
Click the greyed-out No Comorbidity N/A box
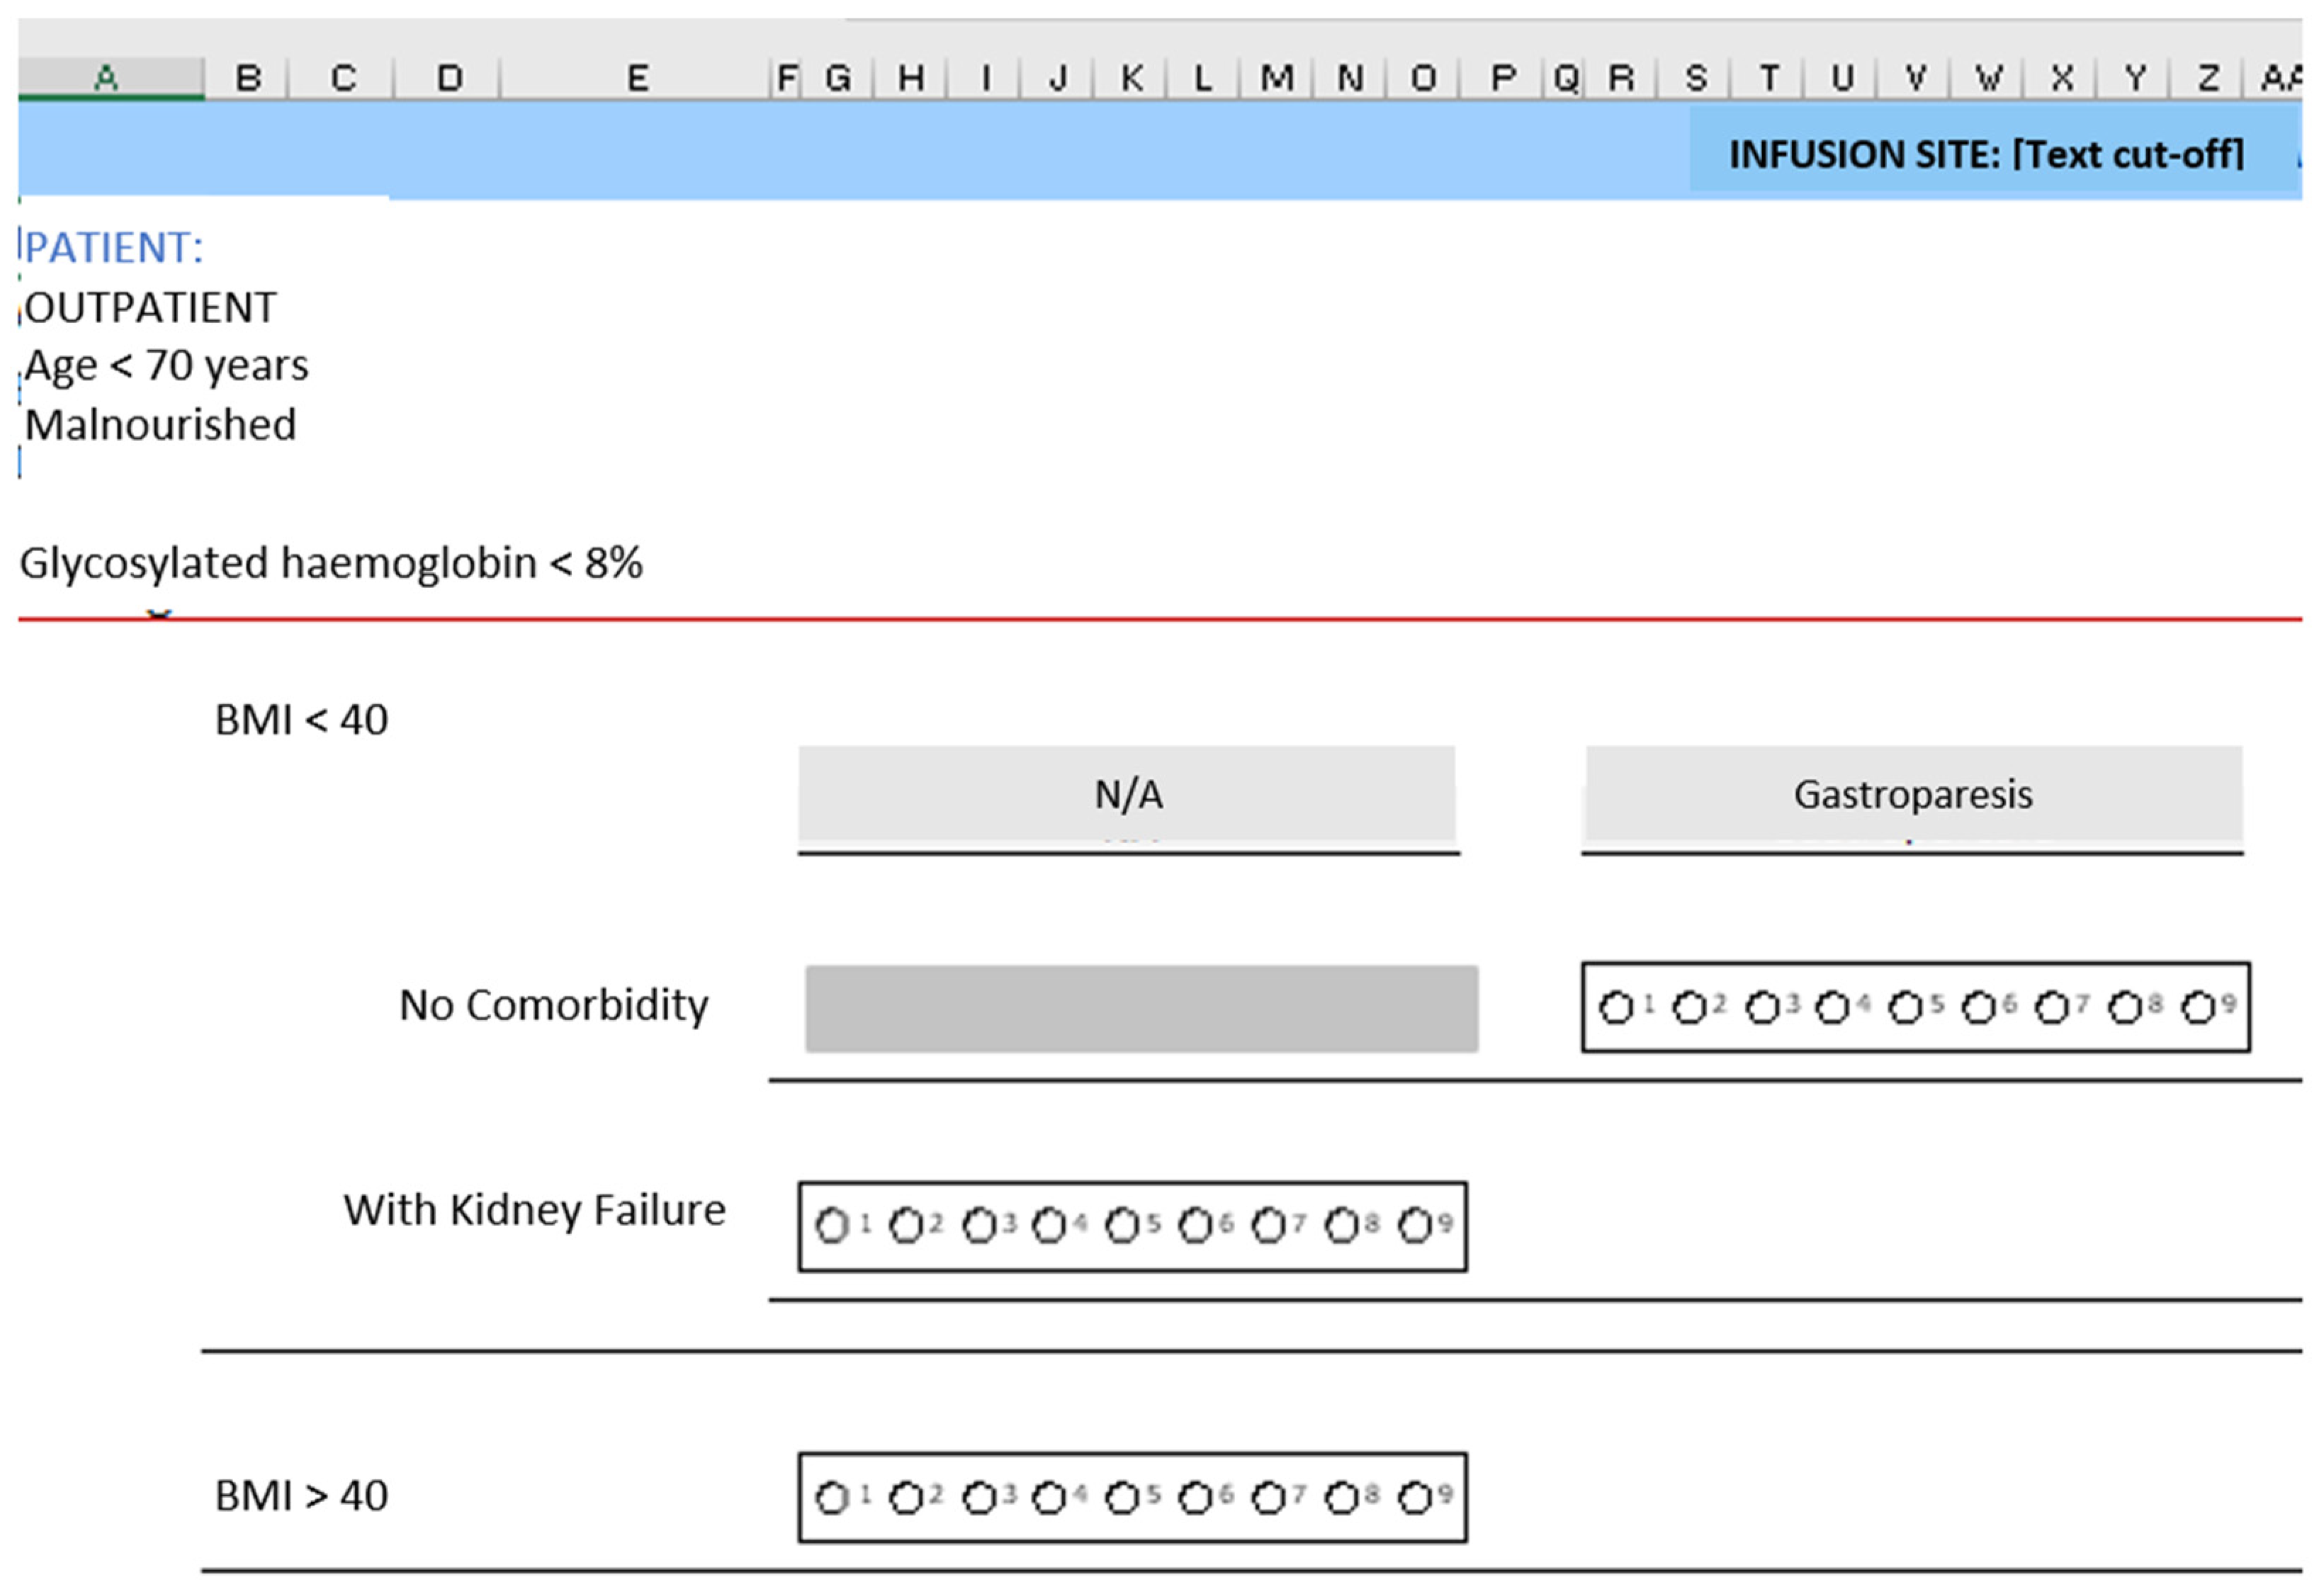coord(1141,1008)
